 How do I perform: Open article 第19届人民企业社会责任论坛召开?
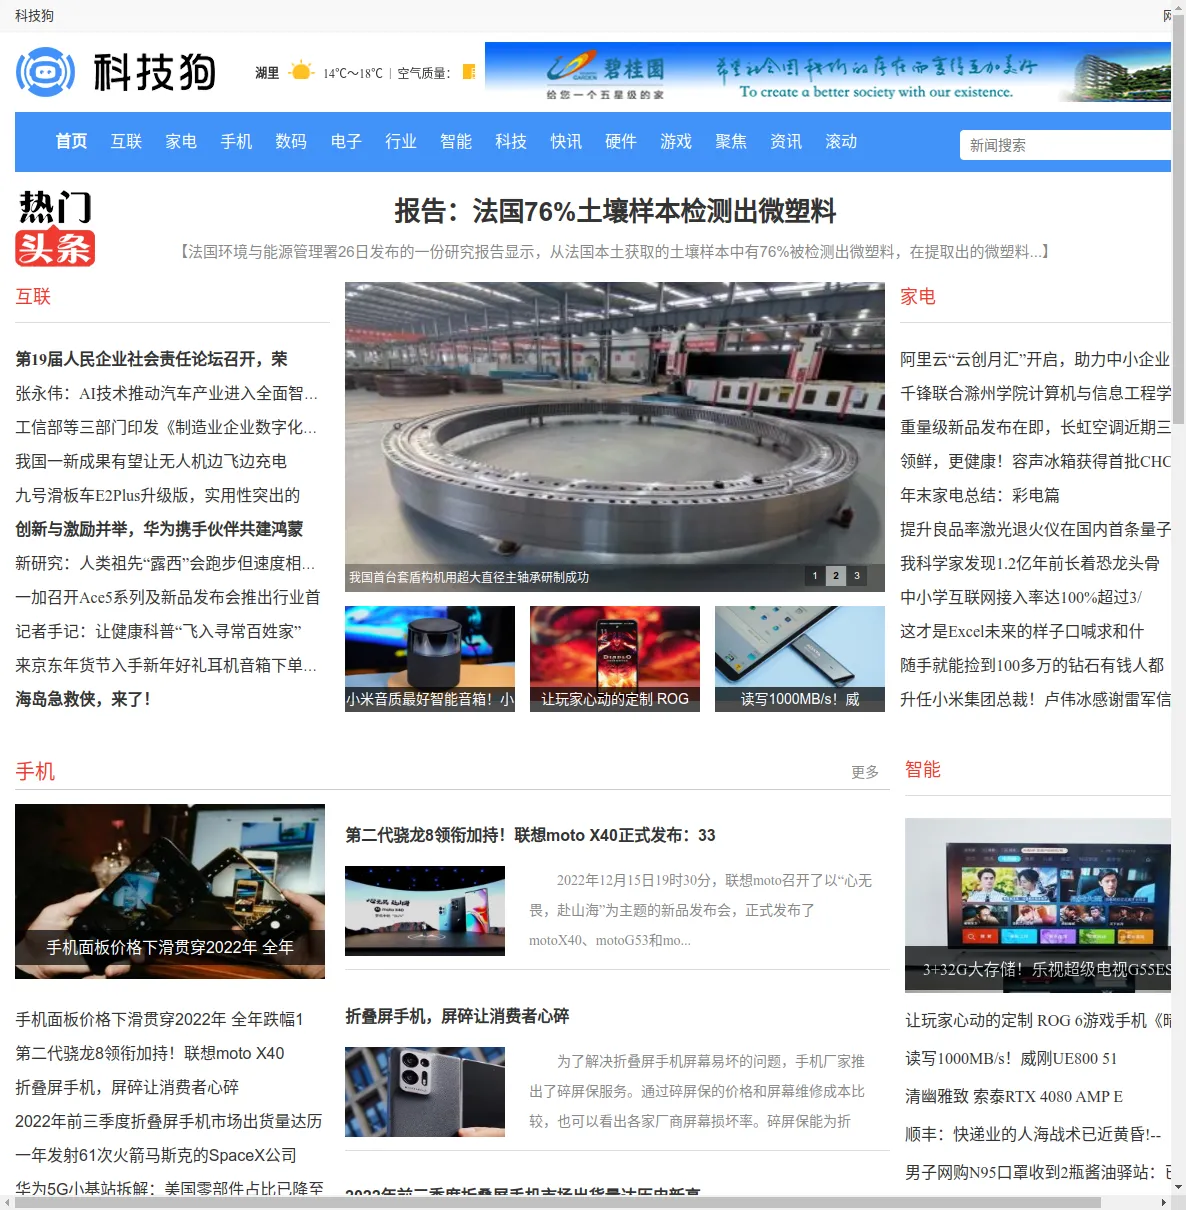click(x=151, y=359)
